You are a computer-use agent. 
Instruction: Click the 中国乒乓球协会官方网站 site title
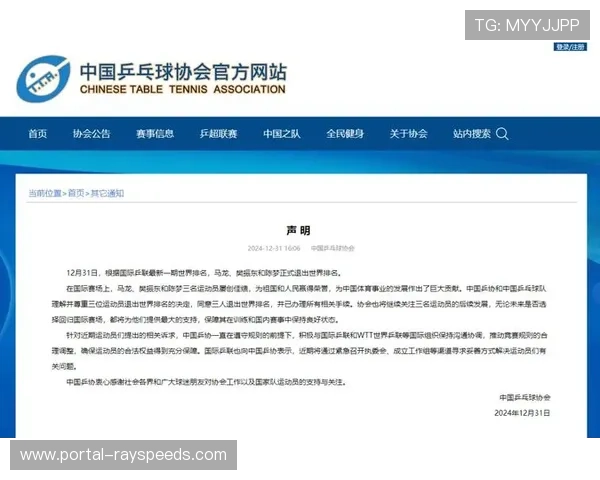pos(183,72)
